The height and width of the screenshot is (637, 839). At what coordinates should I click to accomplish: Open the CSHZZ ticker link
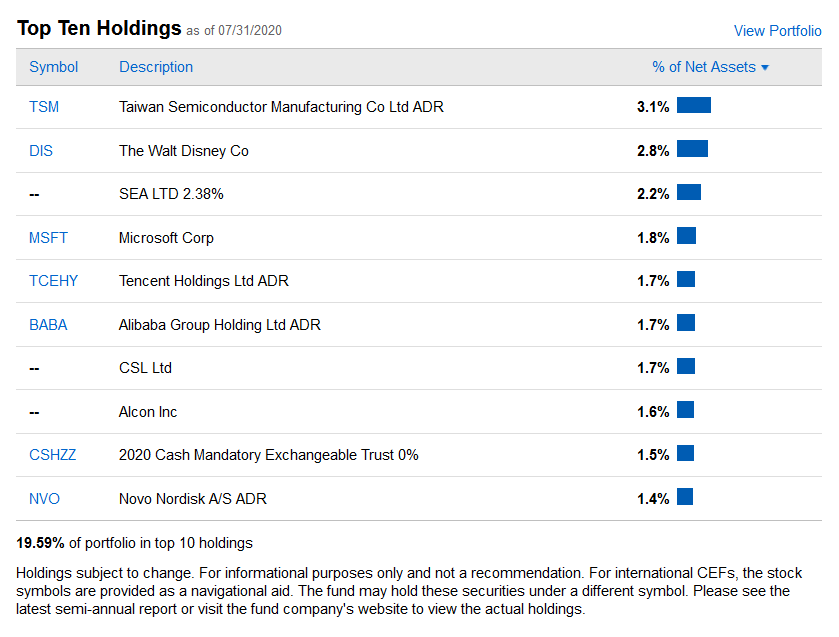(x=52, y=455)
